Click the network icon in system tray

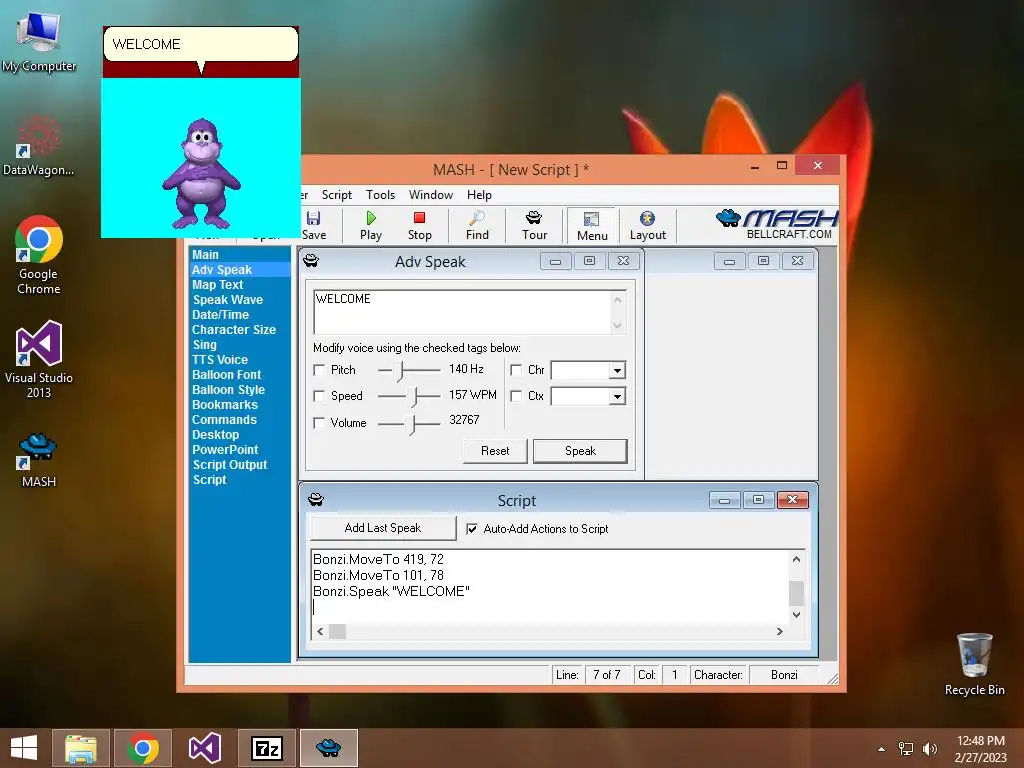click(x=906, y=749)
